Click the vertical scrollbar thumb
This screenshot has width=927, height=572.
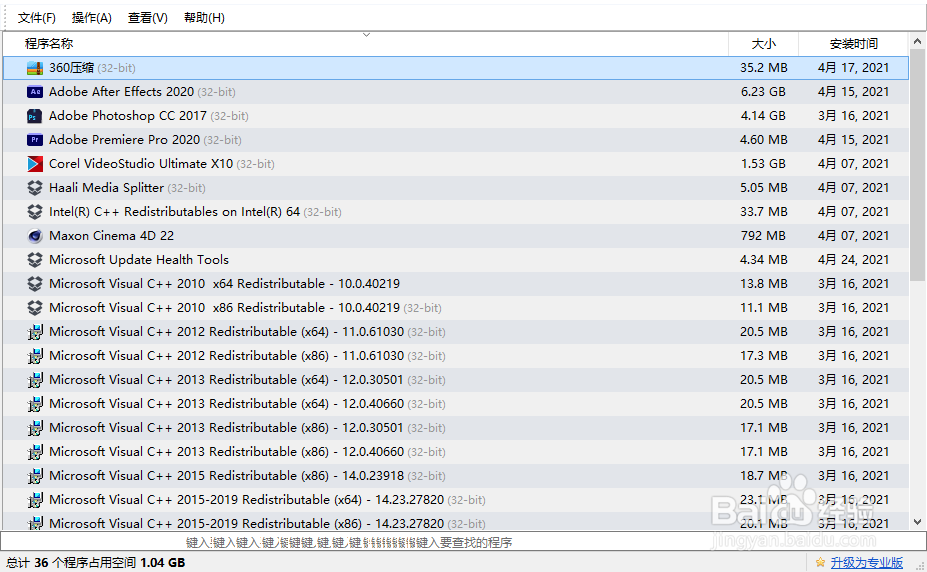point(917,167)
